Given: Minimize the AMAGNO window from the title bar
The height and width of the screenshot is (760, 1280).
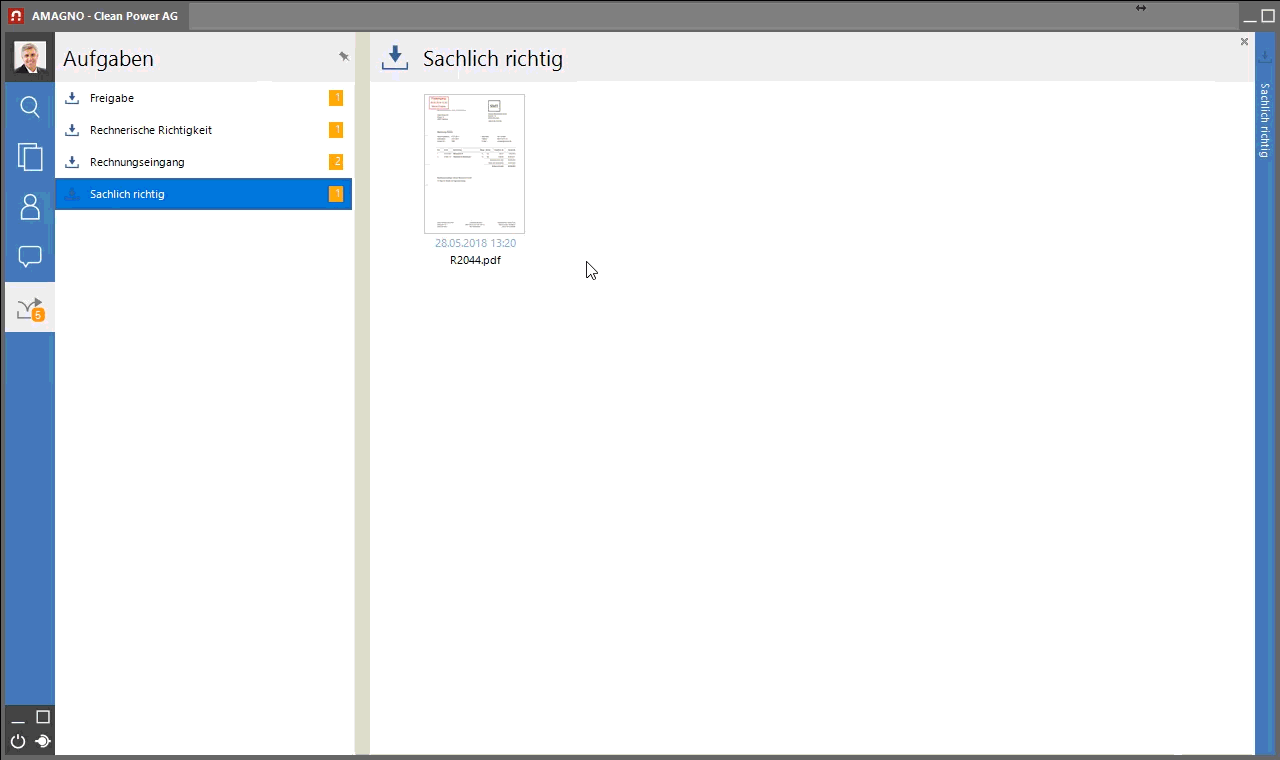Looking at the screenshot, I should click(1250, 20).
